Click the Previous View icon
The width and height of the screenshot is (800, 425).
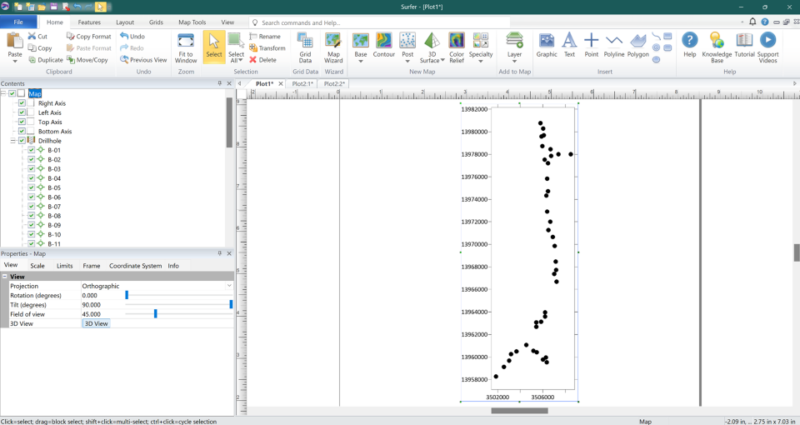(x=124, y=60)
